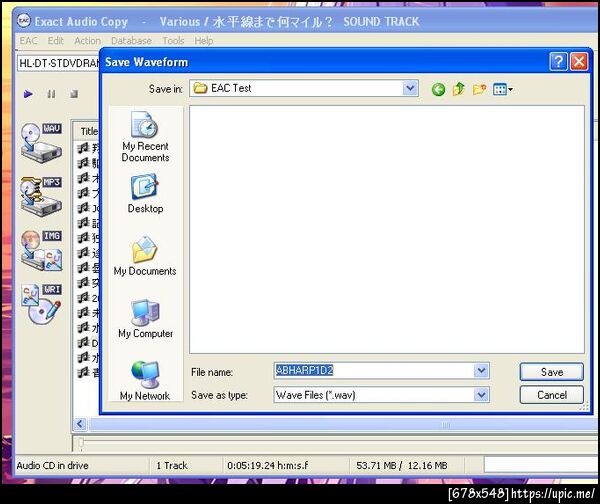Open the View menu icon
The height and width of the screenshot is (504, 600).
point(502,90)
